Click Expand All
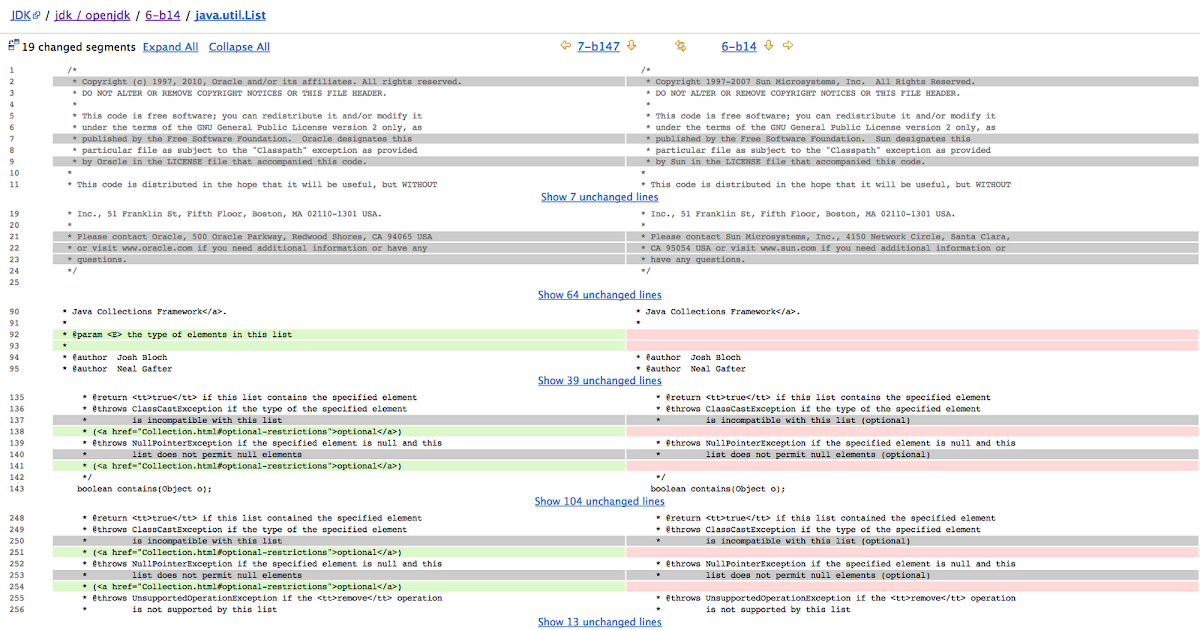Viewport: 1200px width, 630px height. tap(170, 46)
